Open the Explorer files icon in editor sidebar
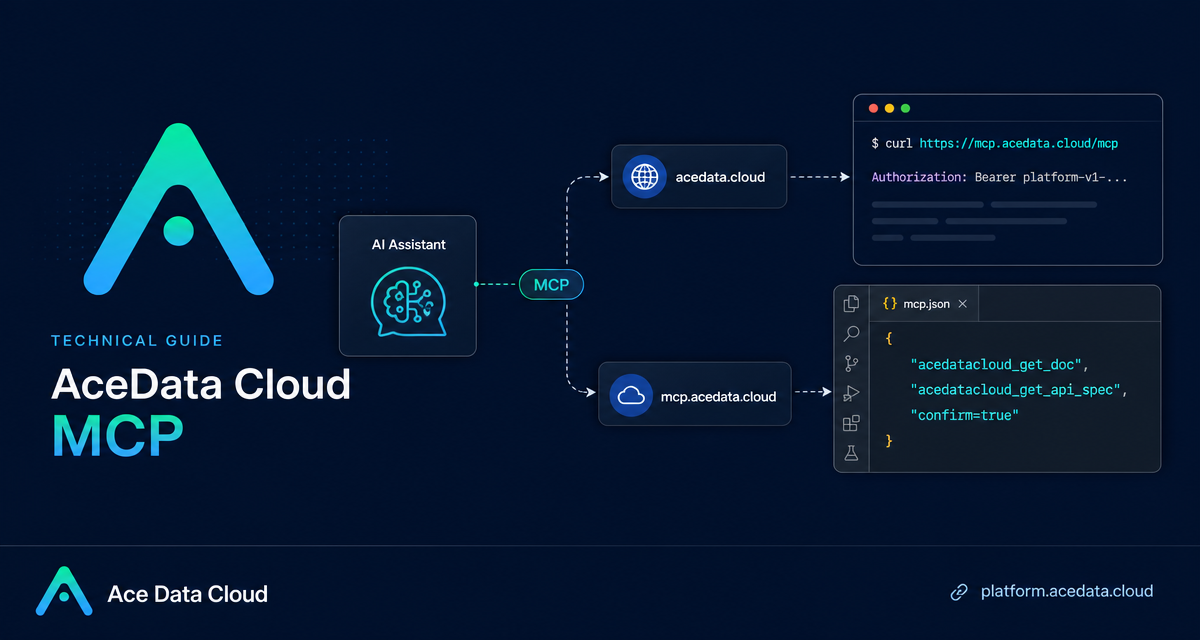This screenshot has width=1200, height=640. [852, 304]
